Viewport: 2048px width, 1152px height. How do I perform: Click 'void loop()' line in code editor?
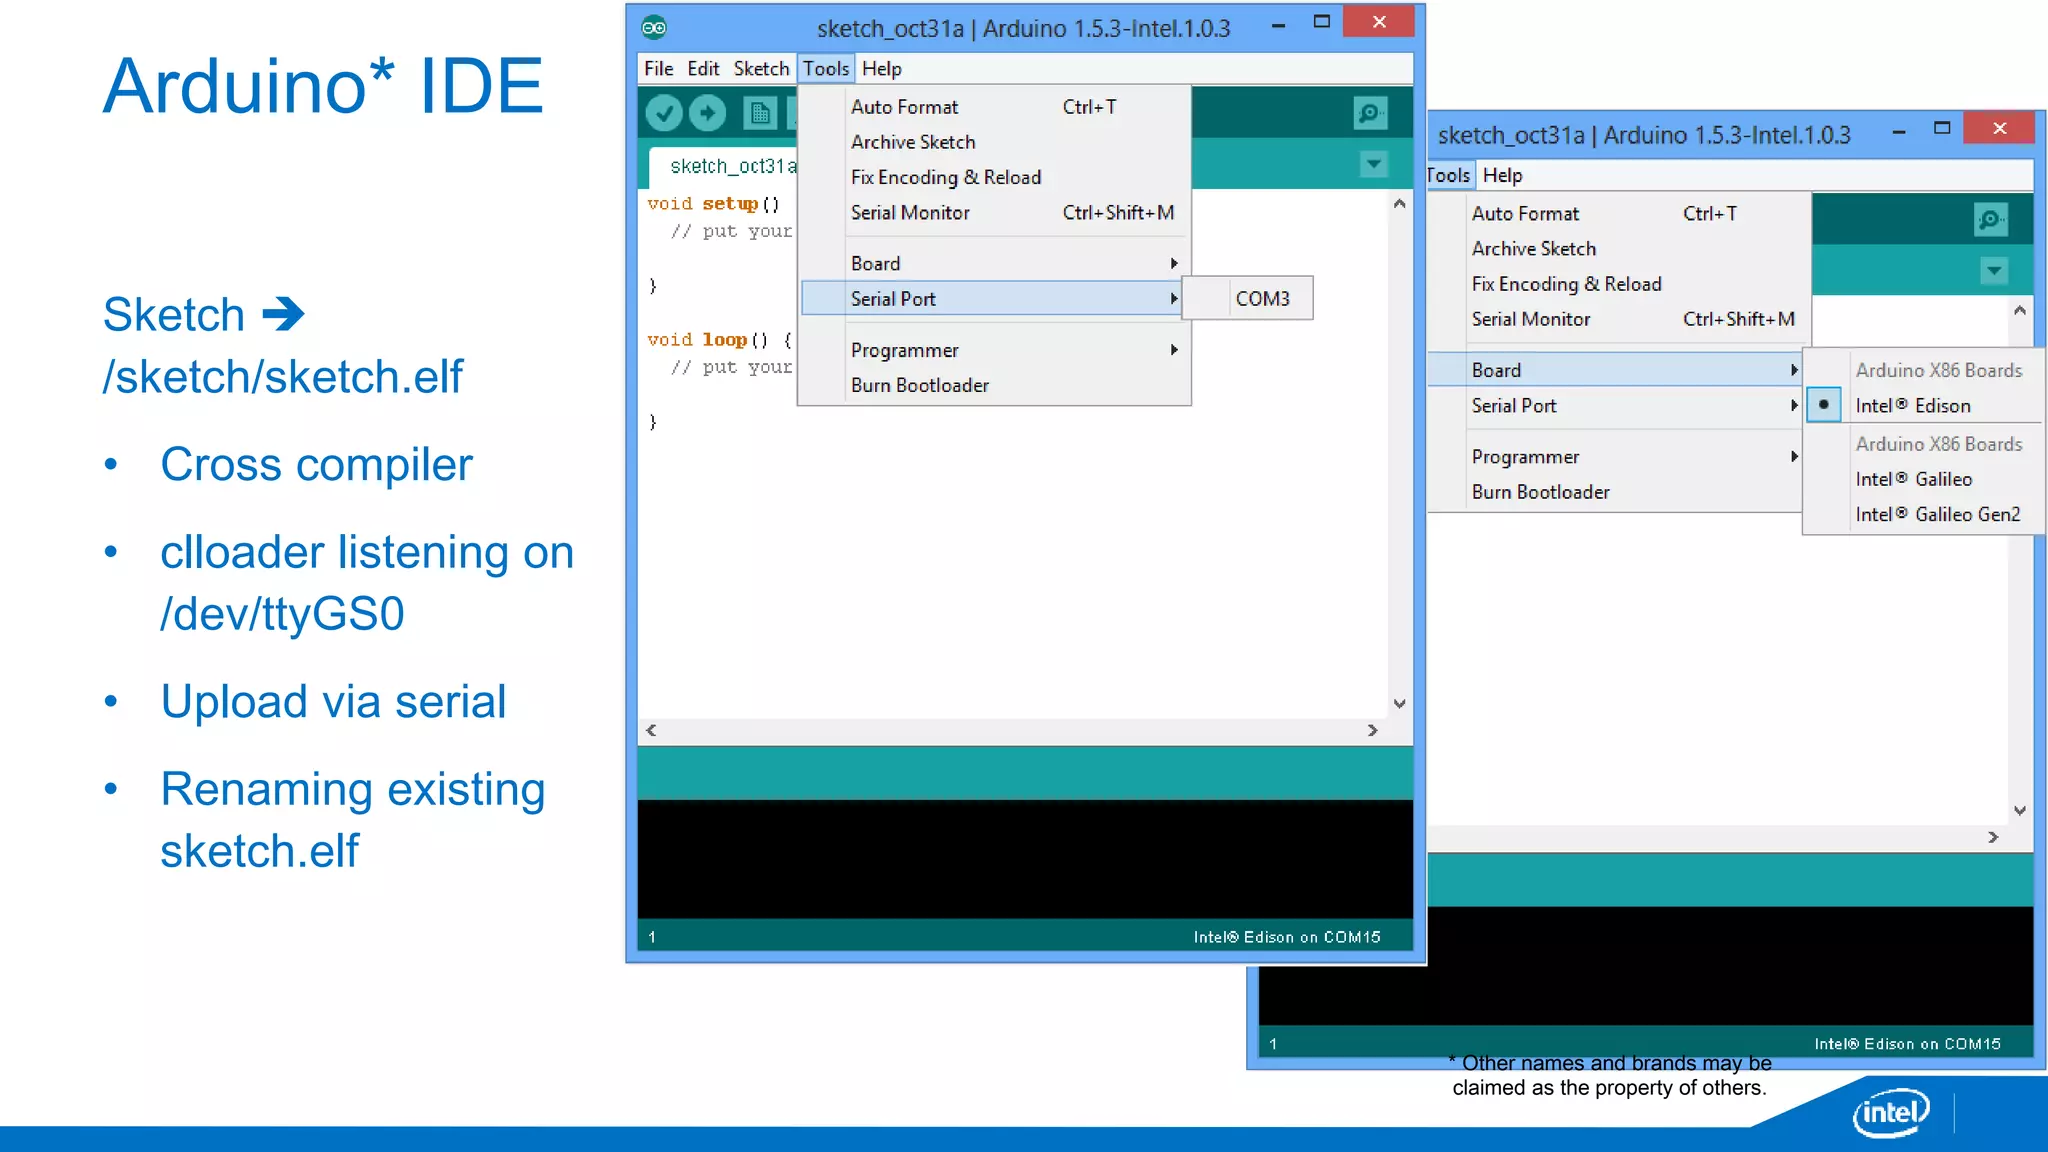[x=719, y=340]
